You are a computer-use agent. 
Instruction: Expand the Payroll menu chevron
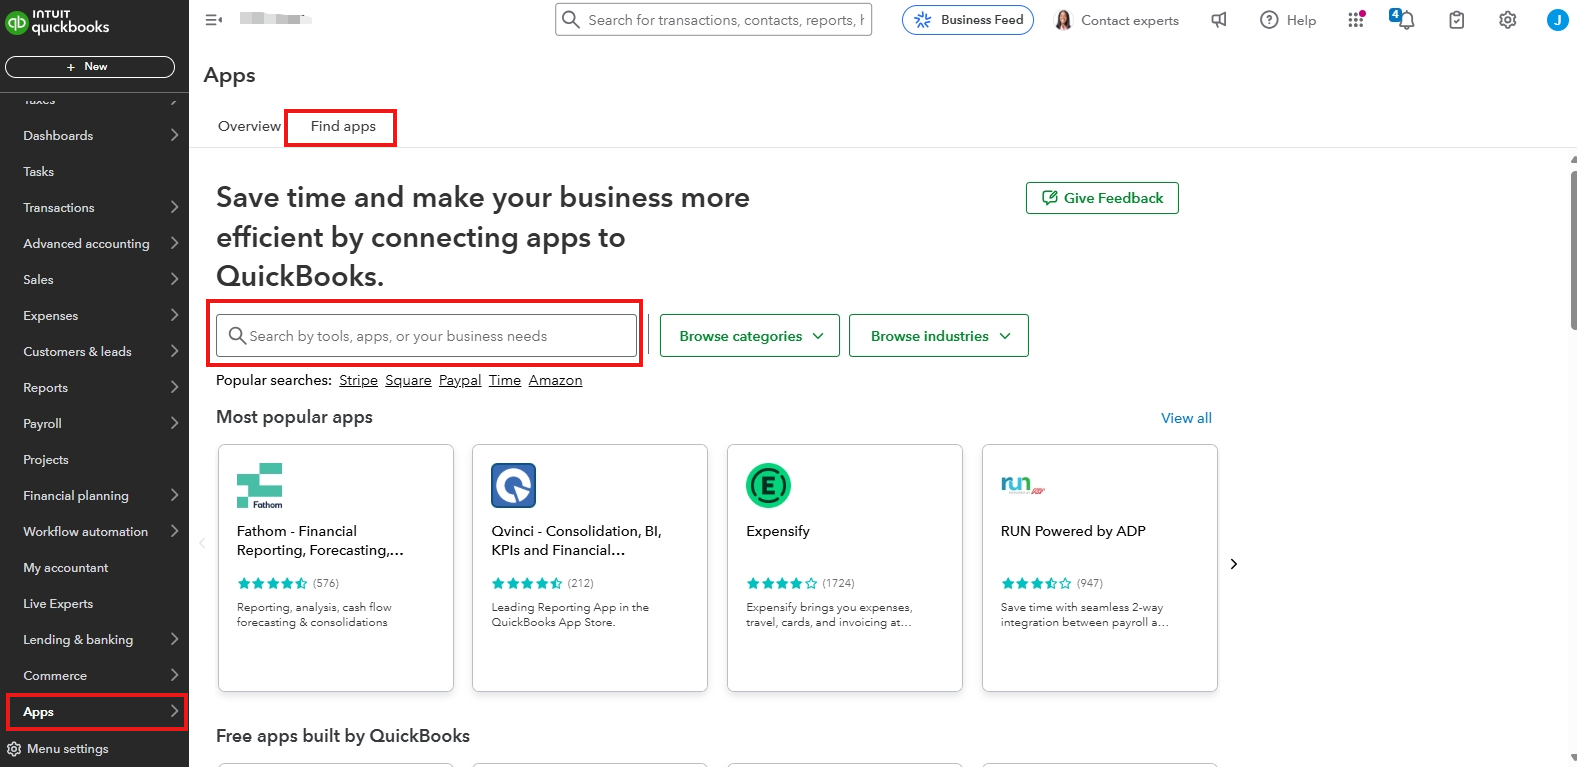(x=174, y=423)
